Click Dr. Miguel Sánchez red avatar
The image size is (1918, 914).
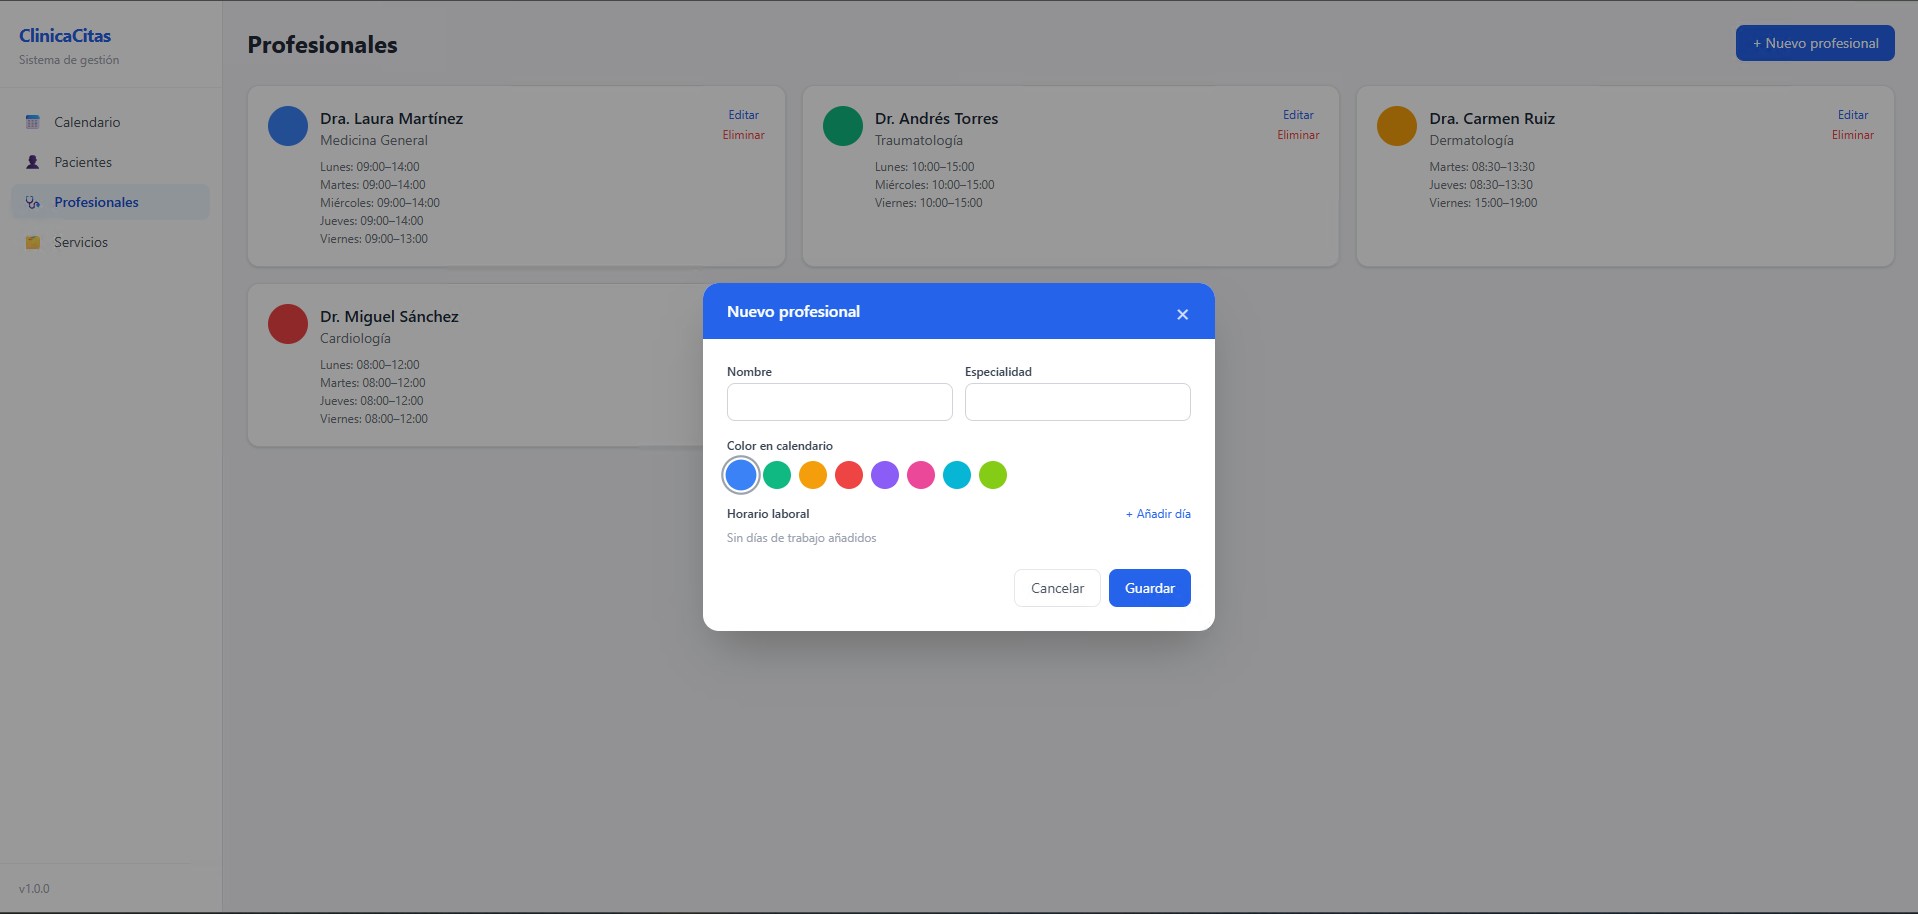pyautogui.click(x=288, y=324)
